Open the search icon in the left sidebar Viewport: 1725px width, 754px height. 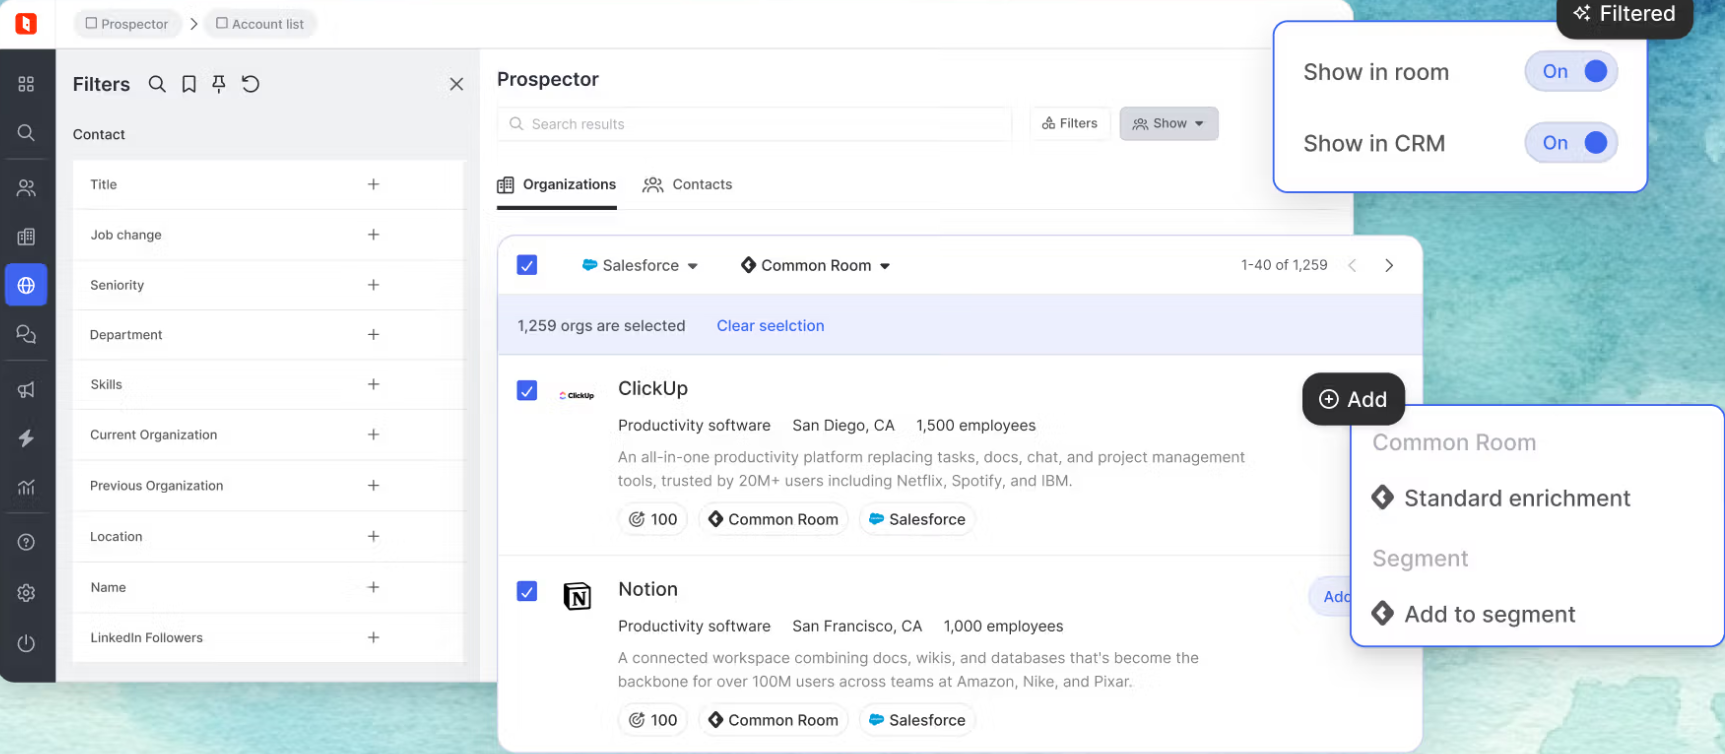(x=26, y=133)
